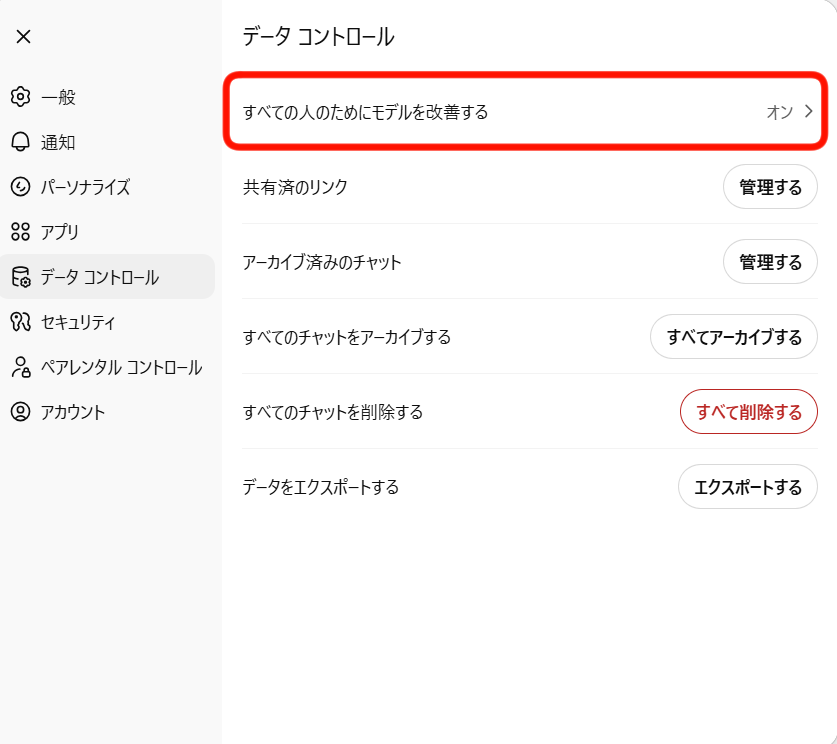The height and width of the screenshot is (744, 837).
Task: Open the すべての人のためにモデルを改善する setting
Action: (366, 112)
